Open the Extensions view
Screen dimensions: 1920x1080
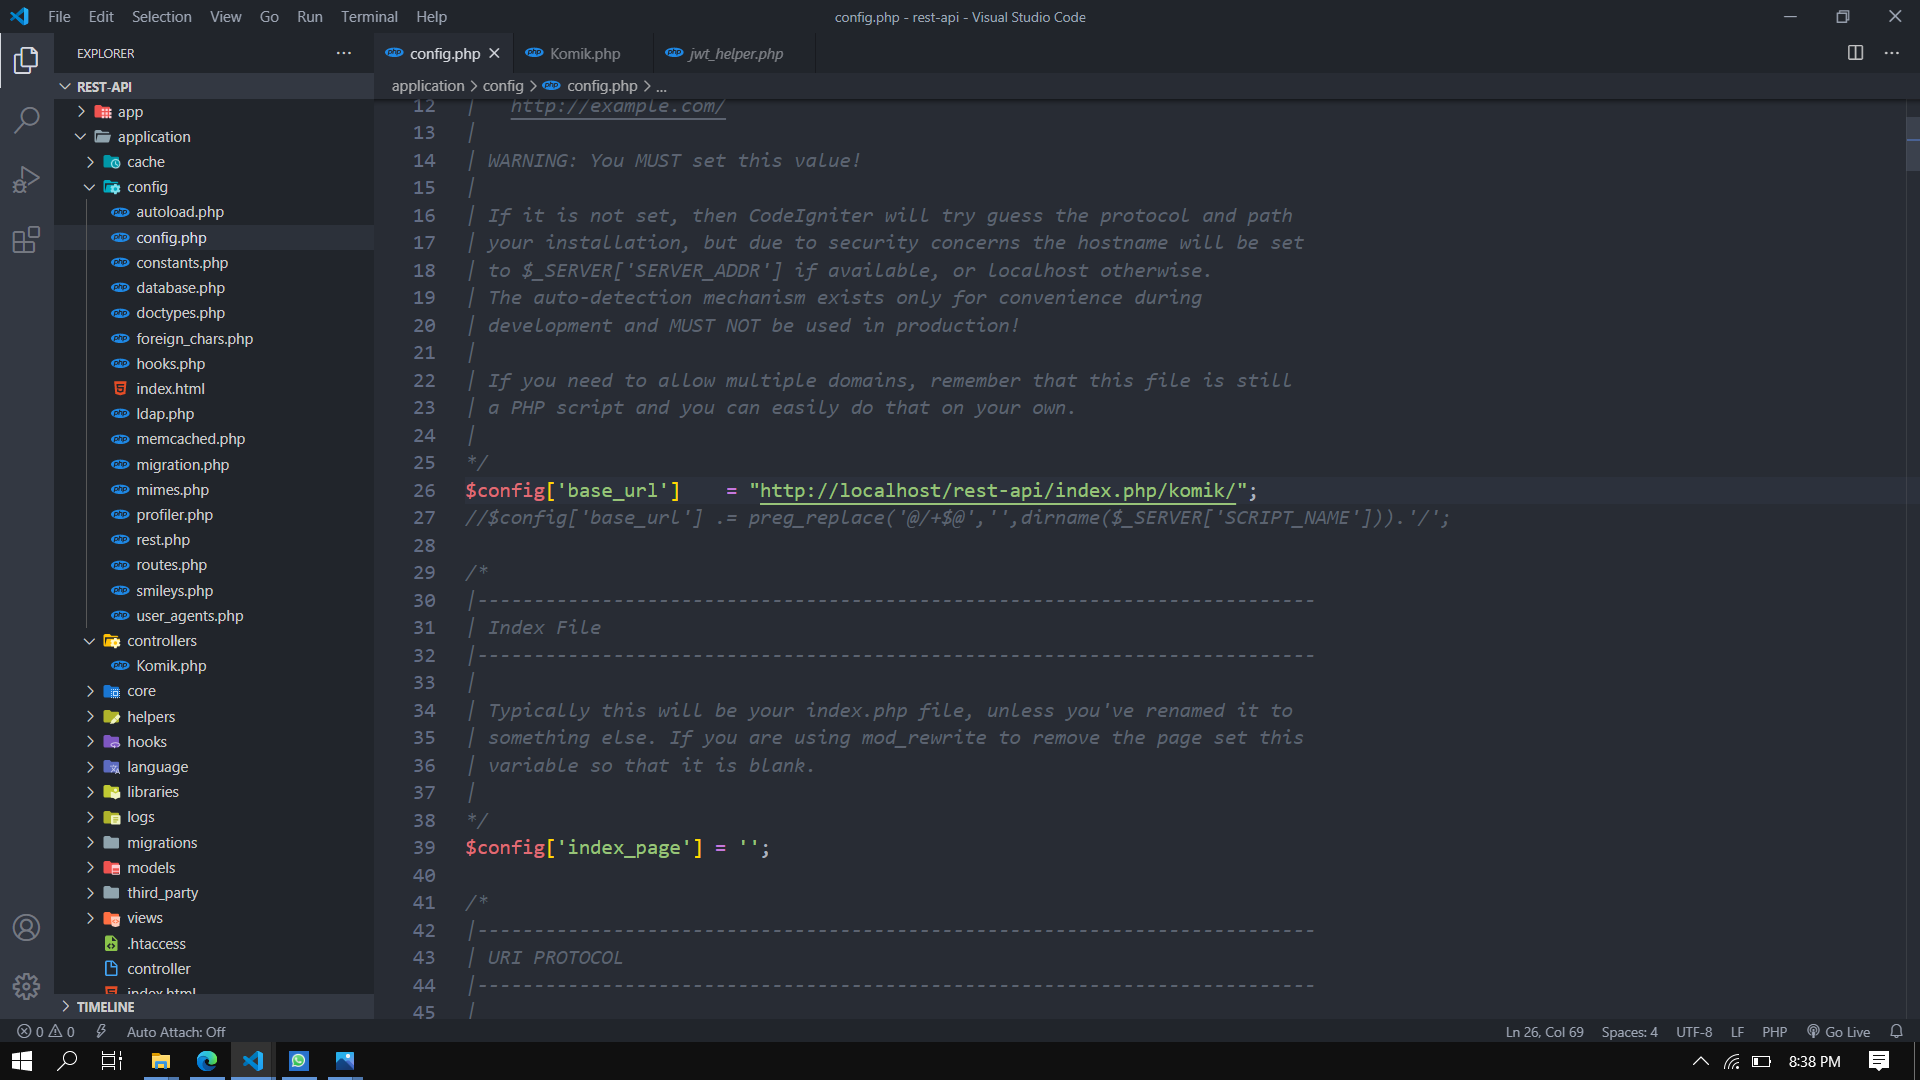click(x=27, y=240)
